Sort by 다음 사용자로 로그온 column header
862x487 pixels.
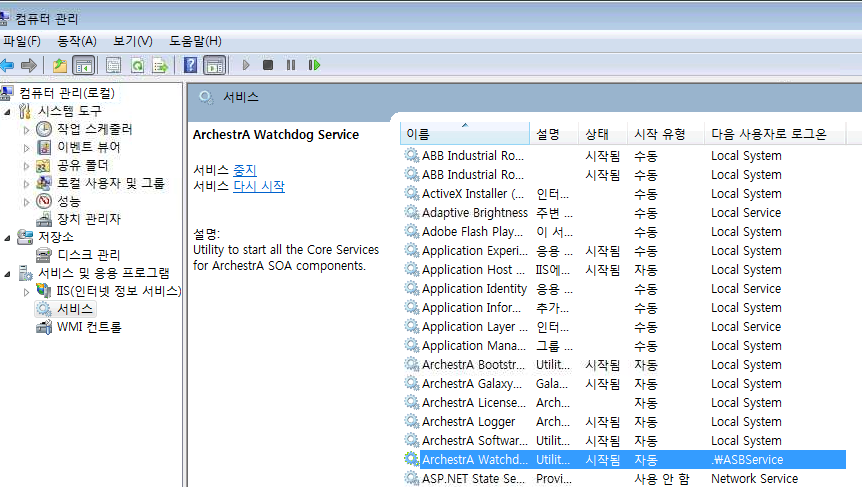tap(775, 134)
